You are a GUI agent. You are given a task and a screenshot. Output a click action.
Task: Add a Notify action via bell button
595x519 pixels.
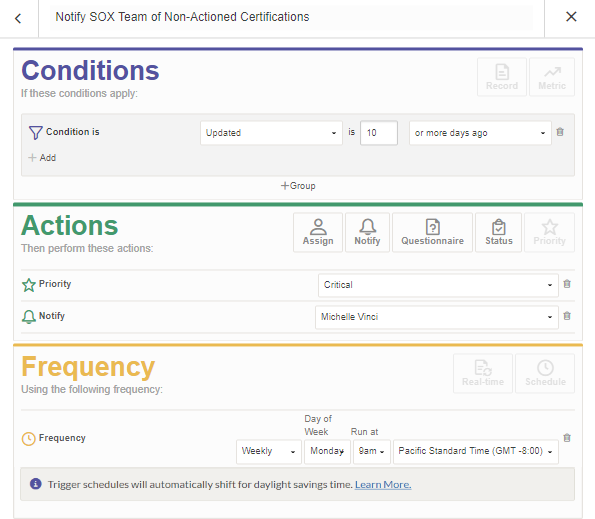[367, 232]
